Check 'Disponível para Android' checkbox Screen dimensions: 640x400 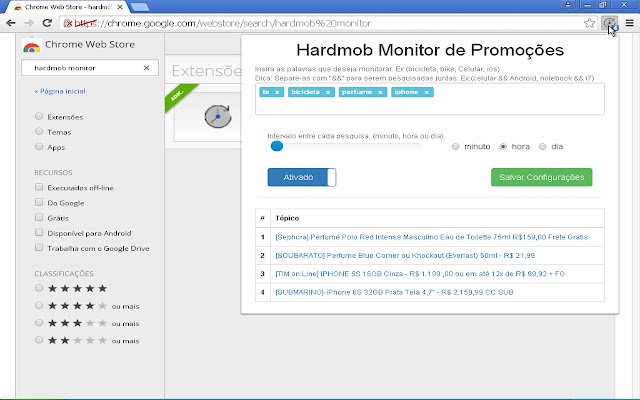[39, 233]
